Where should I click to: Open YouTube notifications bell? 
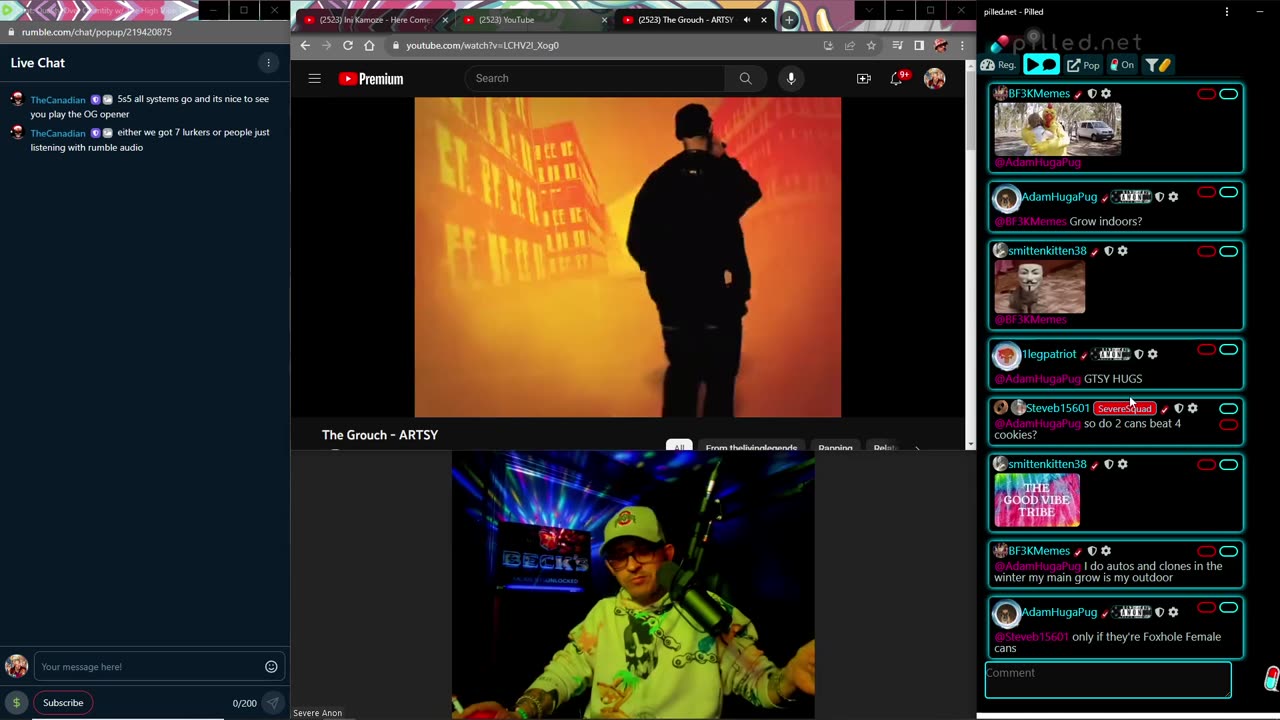pos(897,78)
